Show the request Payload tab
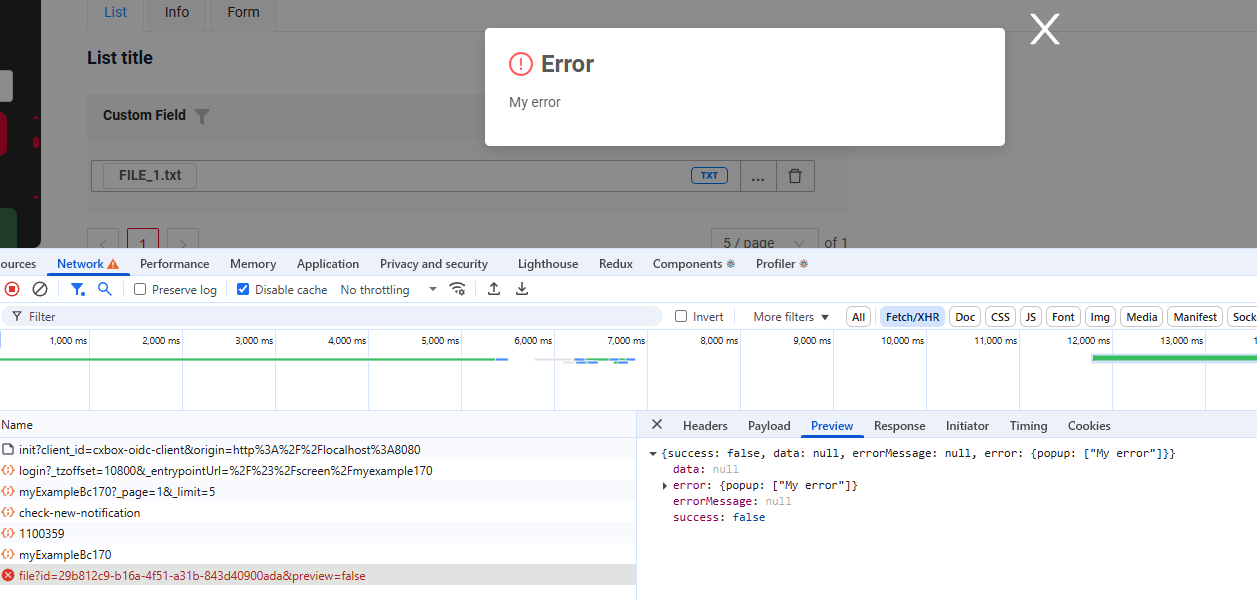1257x600 pixels. click(x=769, y=426)
